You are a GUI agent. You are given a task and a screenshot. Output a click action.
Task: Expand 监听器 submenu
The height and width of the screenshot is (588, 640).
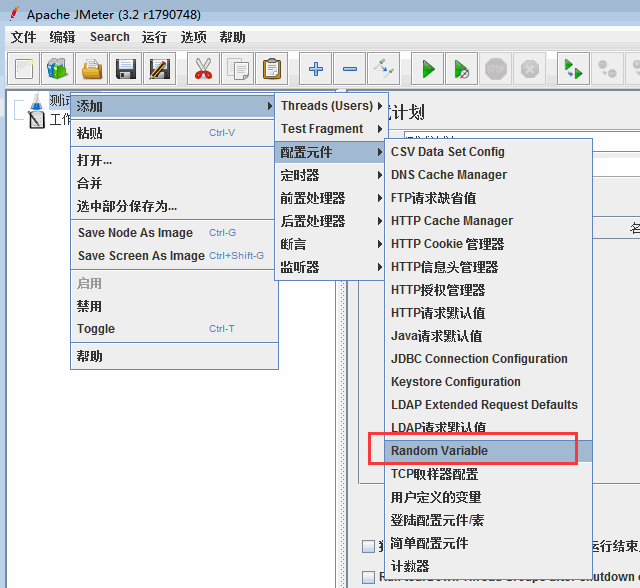pos(330,267)
